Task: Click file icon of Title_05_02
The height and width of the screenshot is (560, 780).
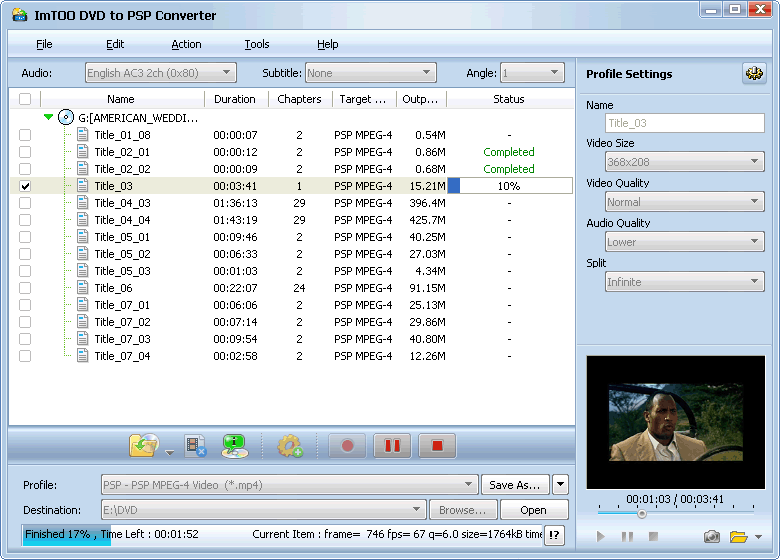Action: click(83, 254)
